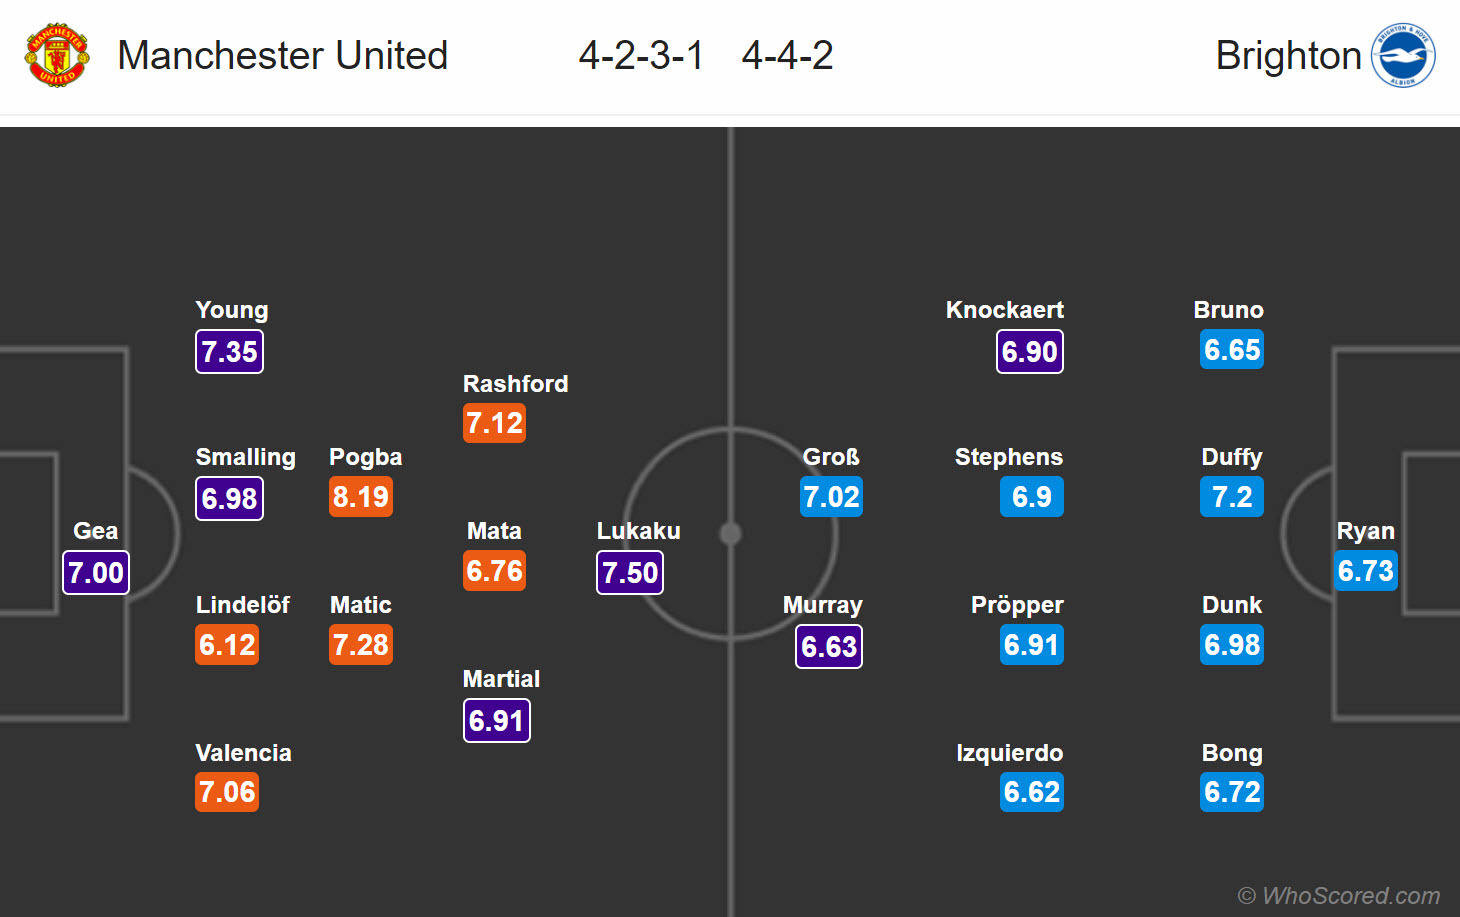
Task: Click the 4-2-3-1 formation label
Action: tap(641, 56)
